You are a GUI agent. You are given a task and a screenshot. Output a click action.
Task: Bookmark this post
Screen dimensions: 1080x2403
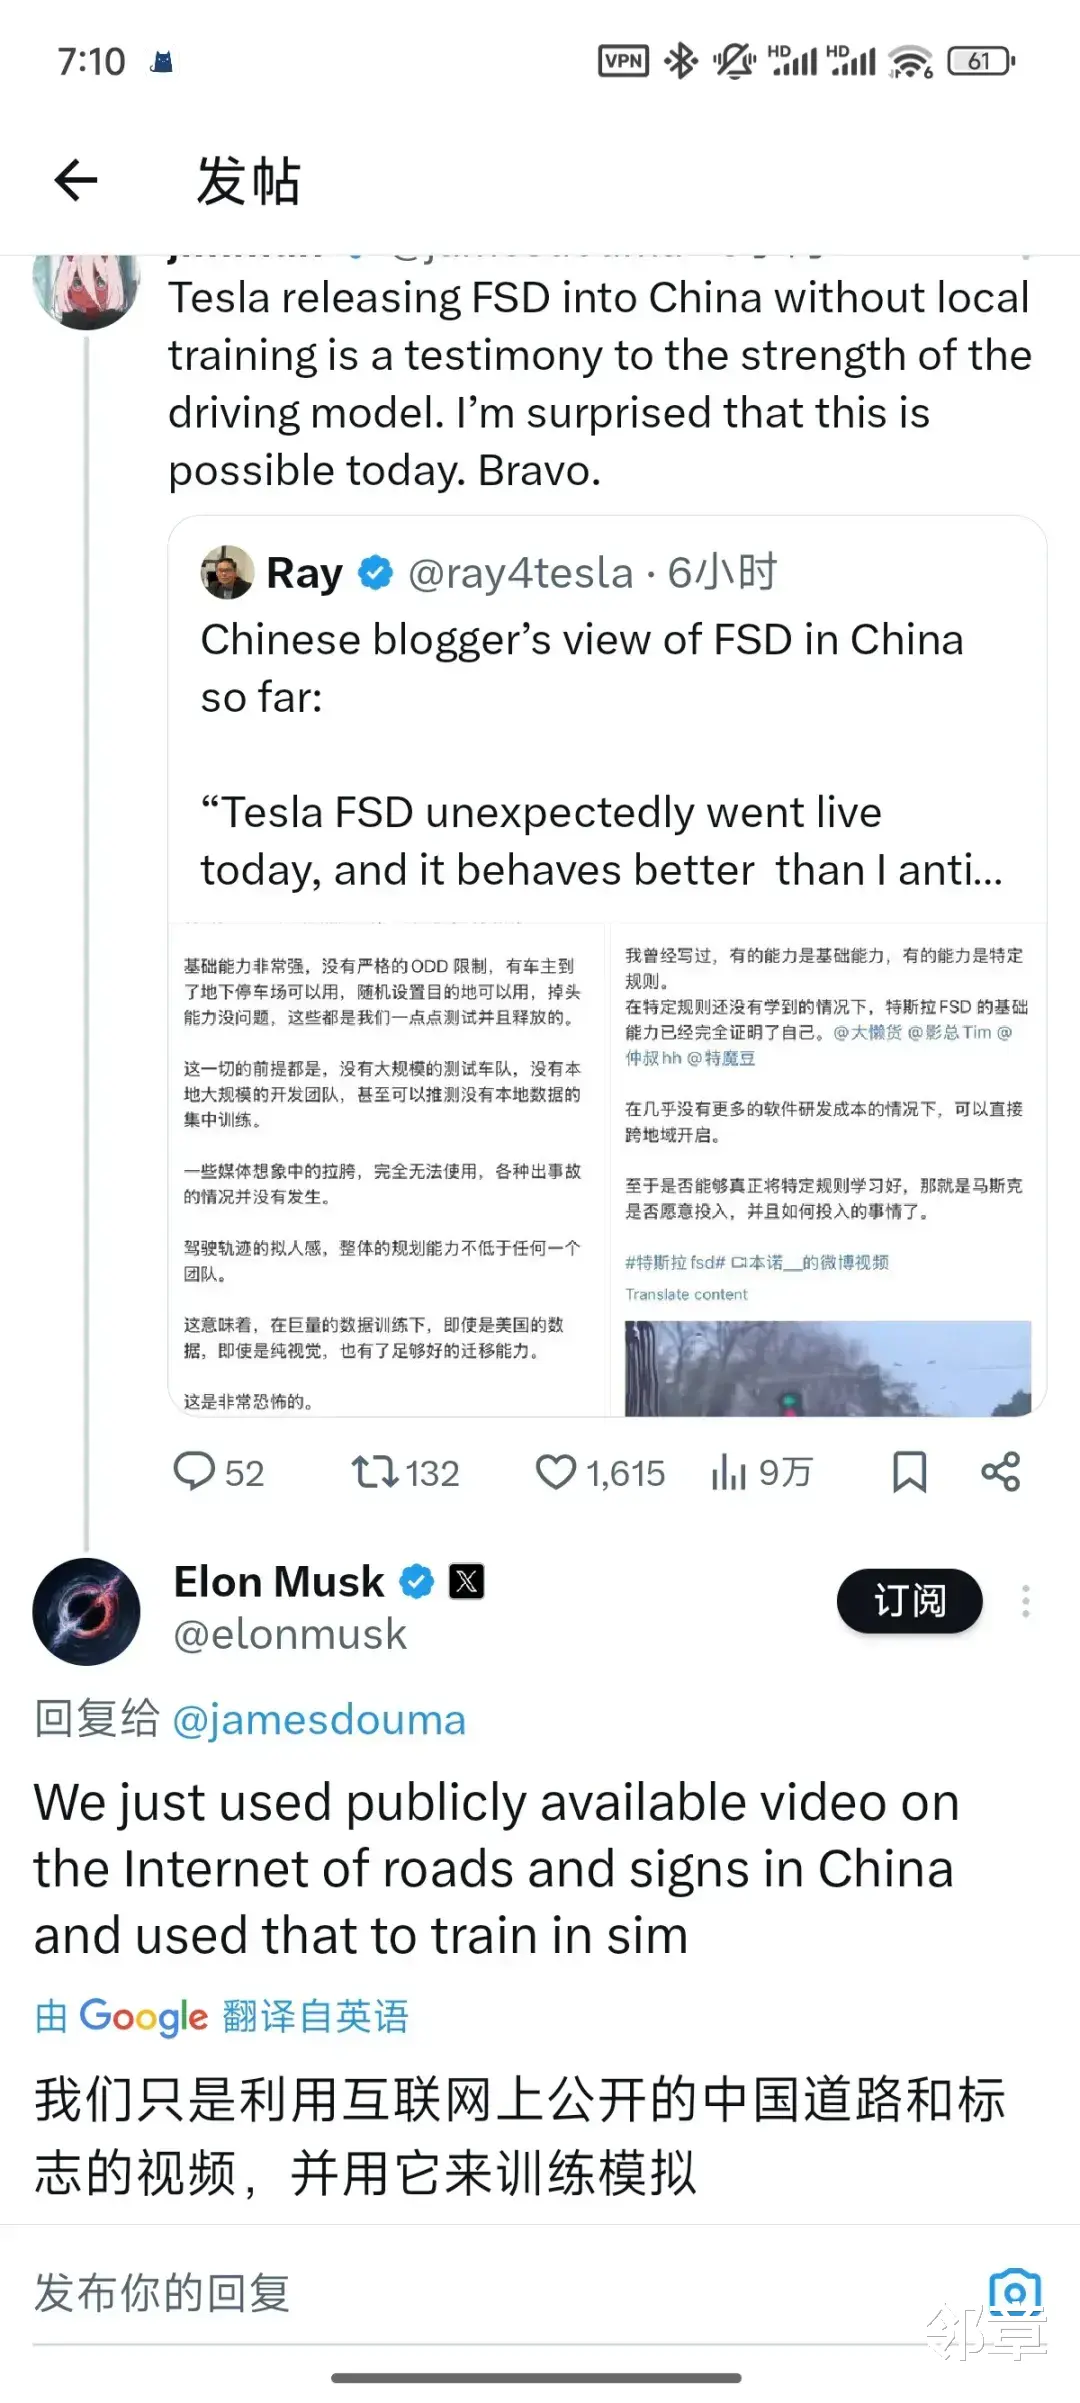(x=909, y=1472)
